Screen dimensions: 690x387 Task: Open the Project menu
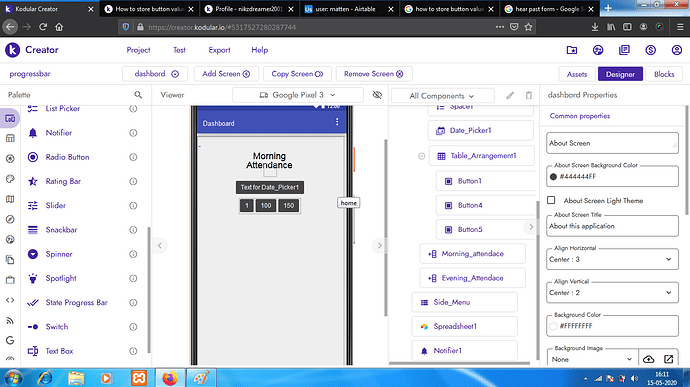(x=138, y=50)
